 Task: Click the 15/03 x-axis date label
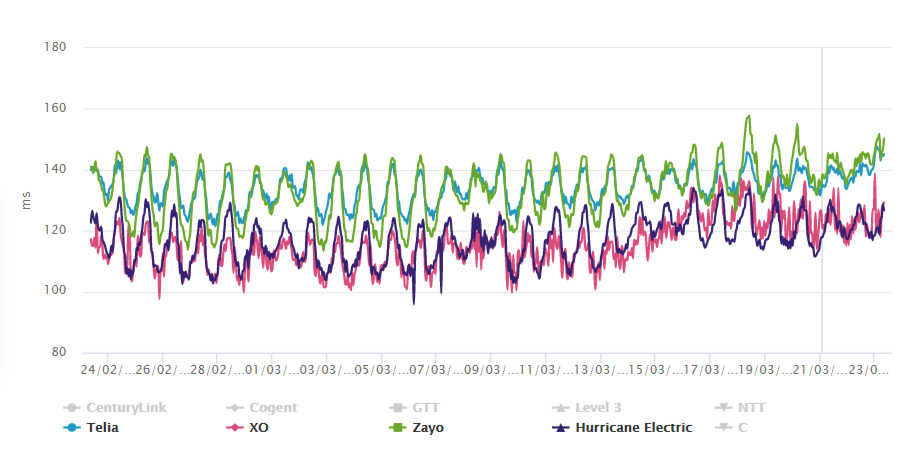656,370
